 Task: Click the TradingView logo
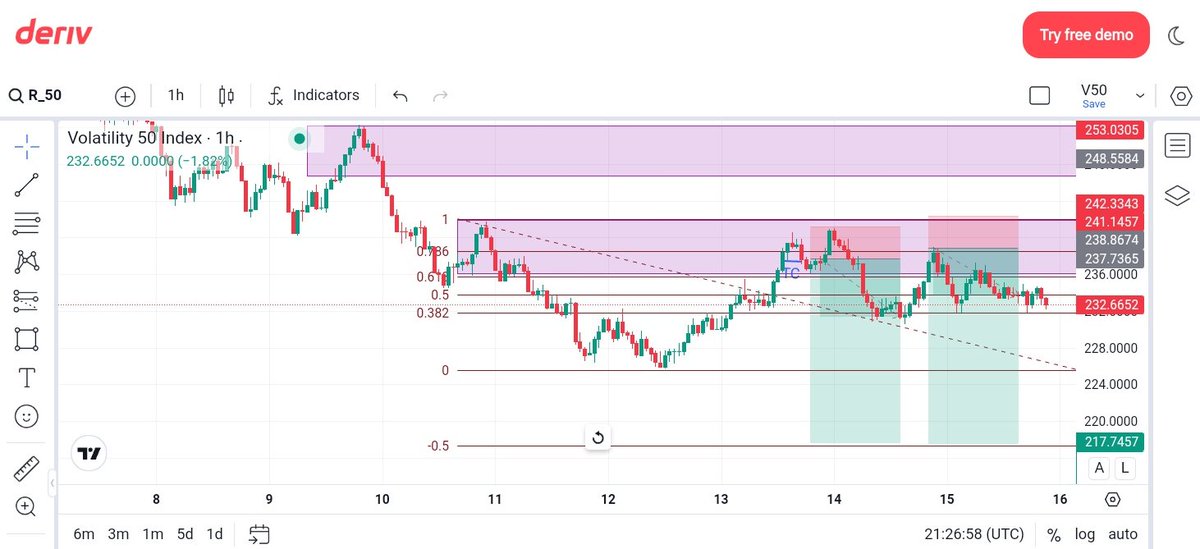pyautogui.click(x=90, y=453)
